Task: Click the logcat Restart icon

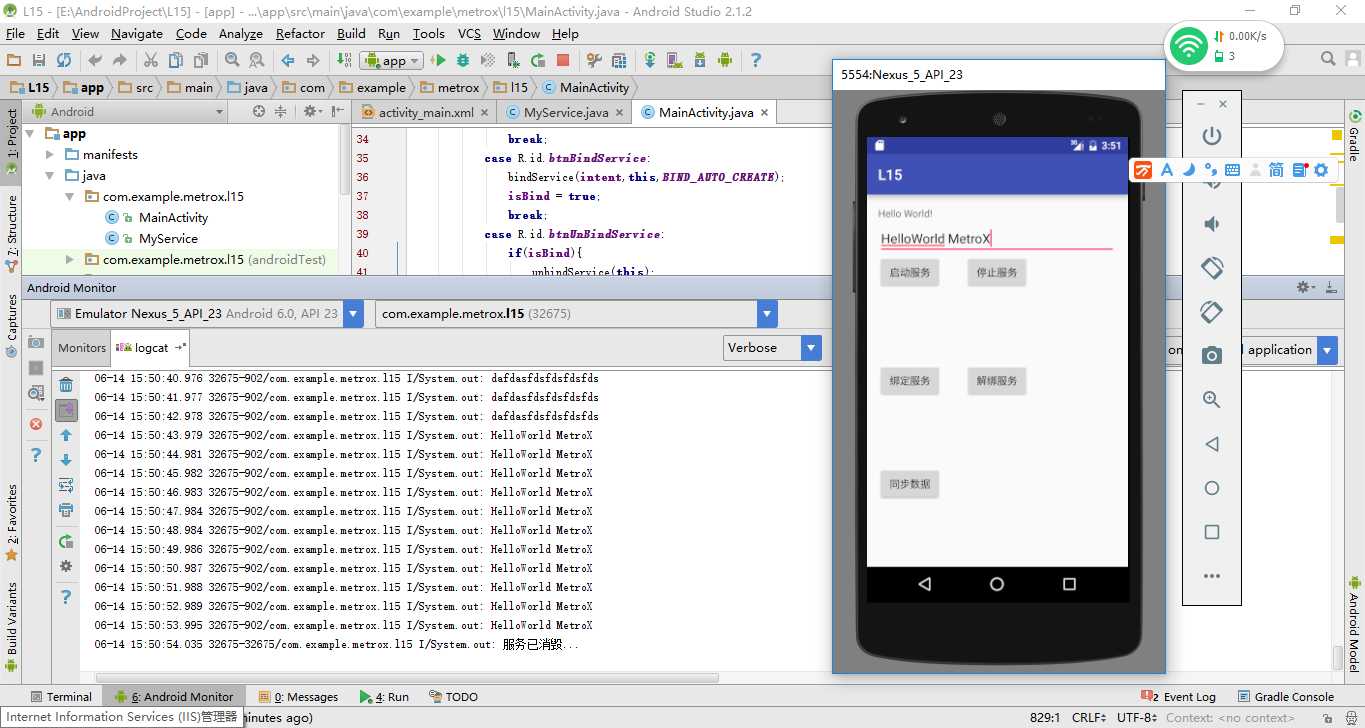Action: click(66, 541)
